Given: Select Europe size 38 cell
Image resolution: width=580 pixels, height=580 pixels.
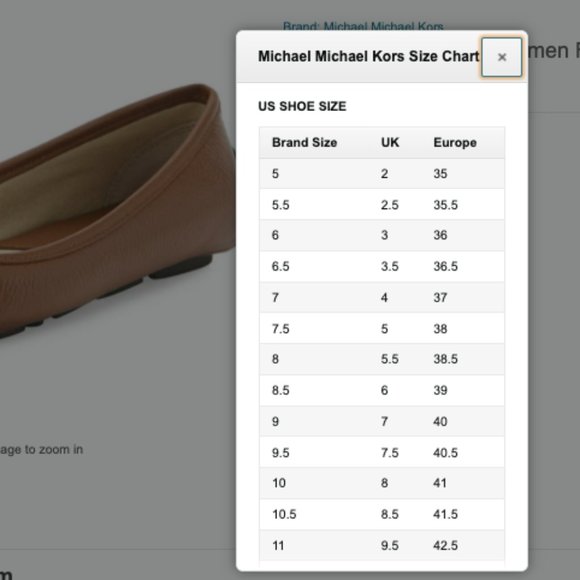Looking at the screenshot, I should tap(440, 328).
